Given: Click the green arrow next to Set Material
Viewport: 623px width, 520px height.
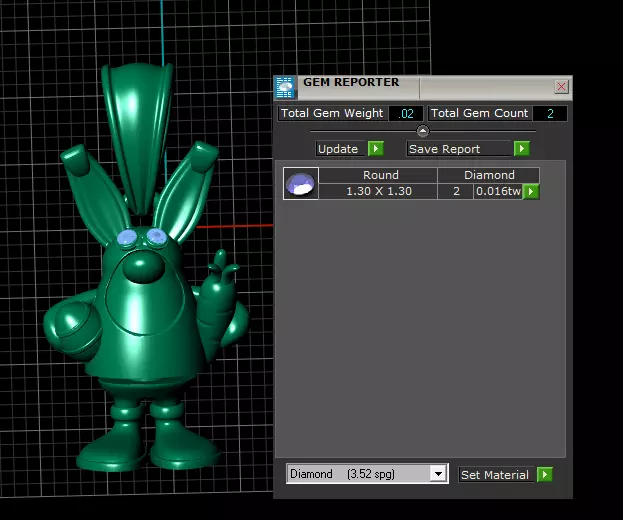Looking at the screenshot, I should pos(544,475).
